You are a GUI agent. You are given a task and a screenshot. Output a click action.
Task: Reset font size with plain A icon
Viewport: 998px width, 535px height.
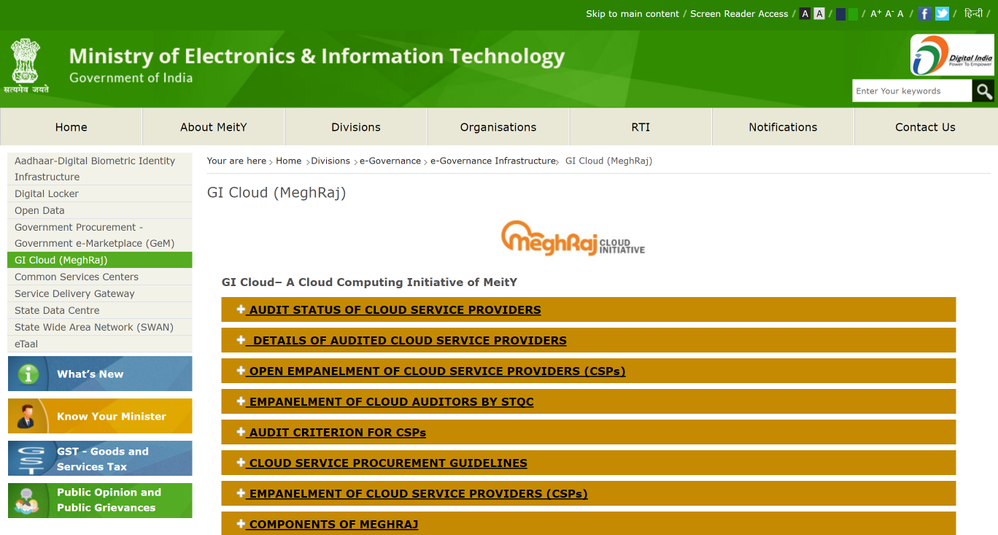[900, 13]
